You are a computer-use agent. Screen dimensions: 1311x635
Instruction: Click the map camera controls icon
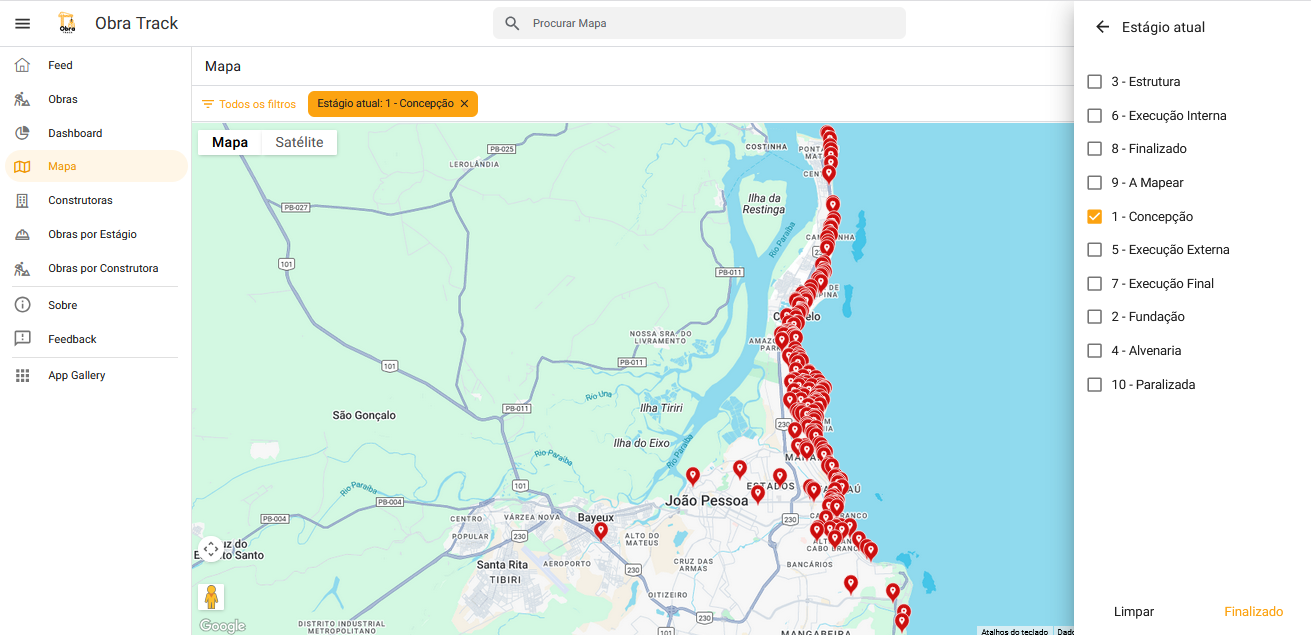click(210, 549)
